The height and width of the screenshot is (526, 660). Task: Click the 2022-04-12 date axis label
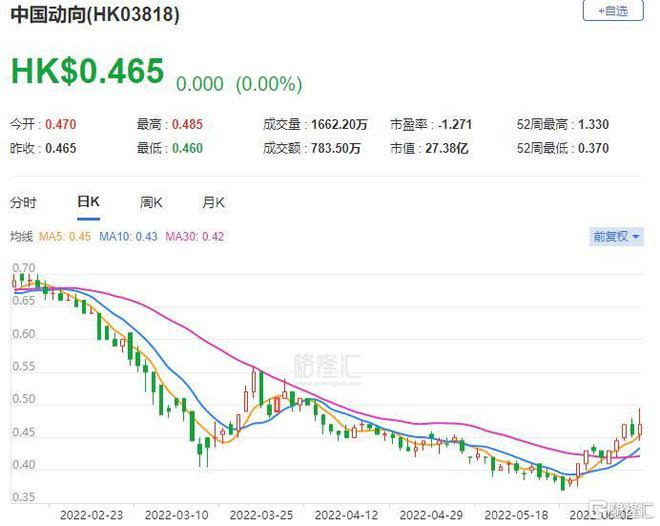(346, 515)
